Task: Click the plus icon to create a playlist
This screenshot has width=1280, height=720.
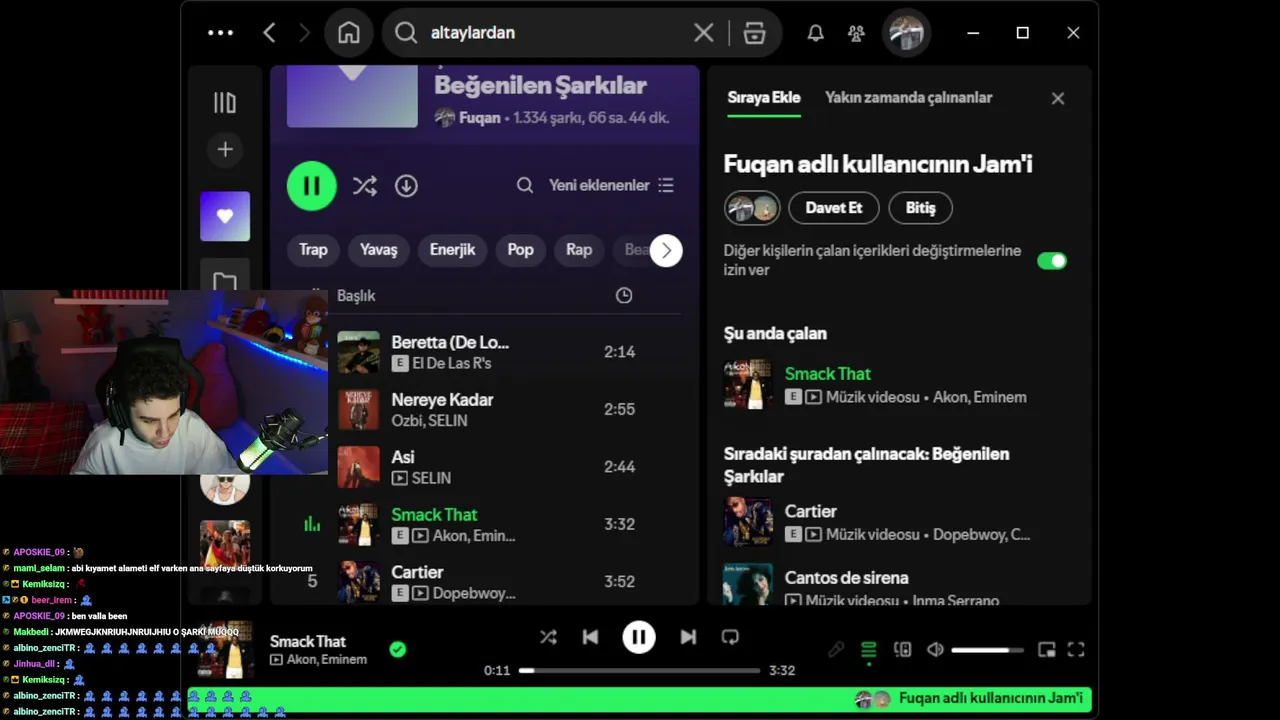Action: click(x=225, y=149)
